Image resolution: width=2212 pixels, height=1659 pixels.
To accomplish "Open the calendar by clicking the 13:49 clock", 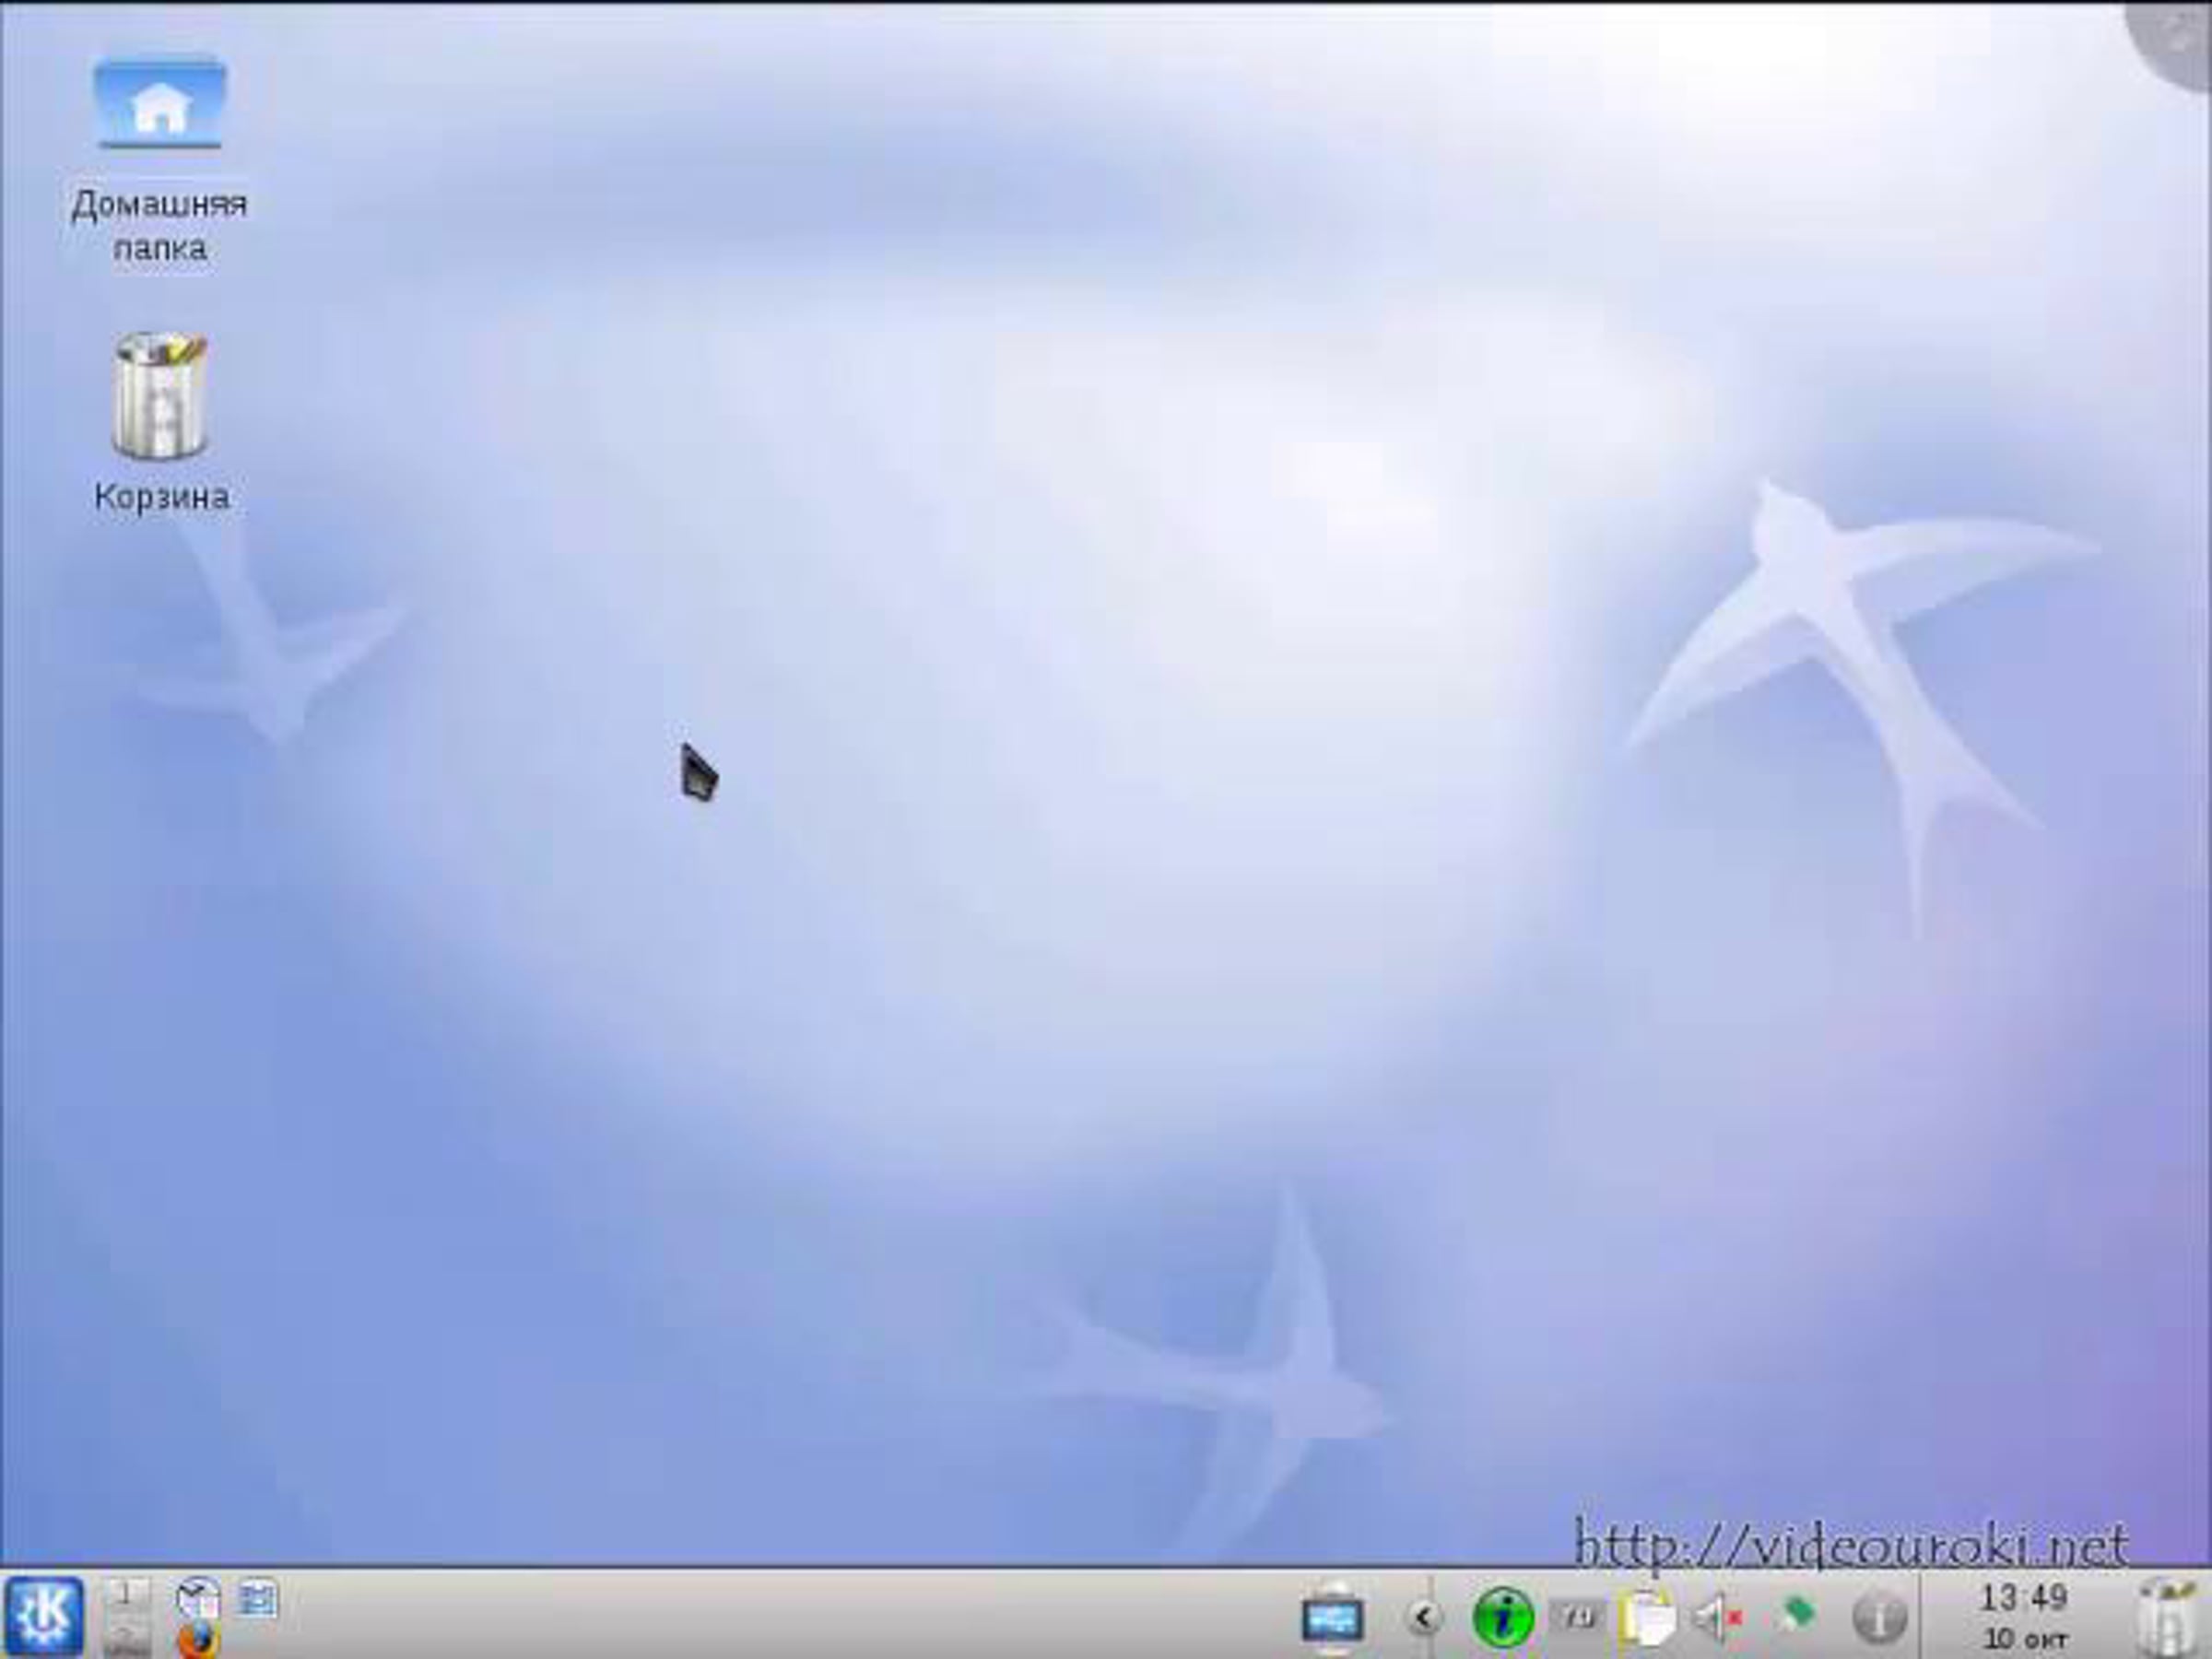I will pyautogui.click(x=2023, y=1597).
